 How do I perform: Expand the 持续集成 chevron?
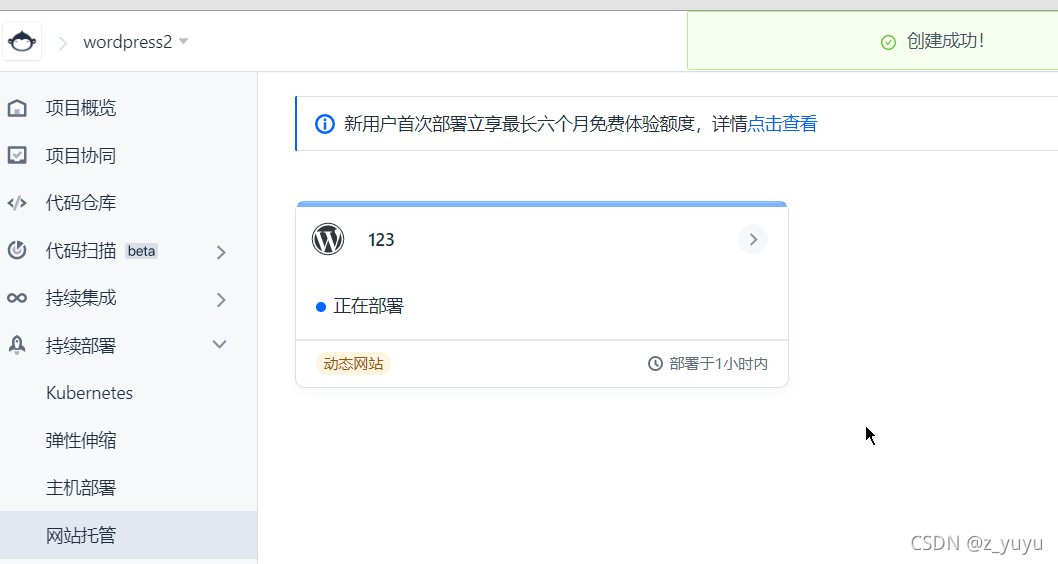221,300
